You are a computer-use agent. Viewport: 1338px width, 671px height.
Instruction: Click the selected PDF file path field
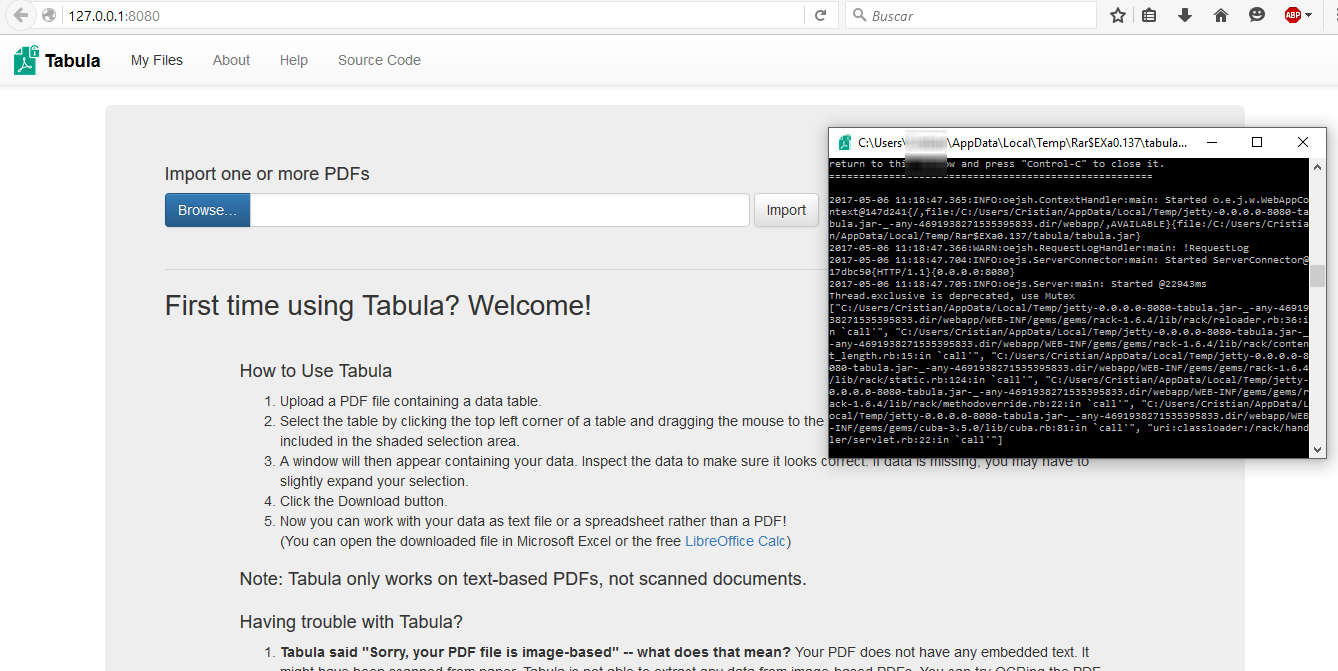(499, 210)
